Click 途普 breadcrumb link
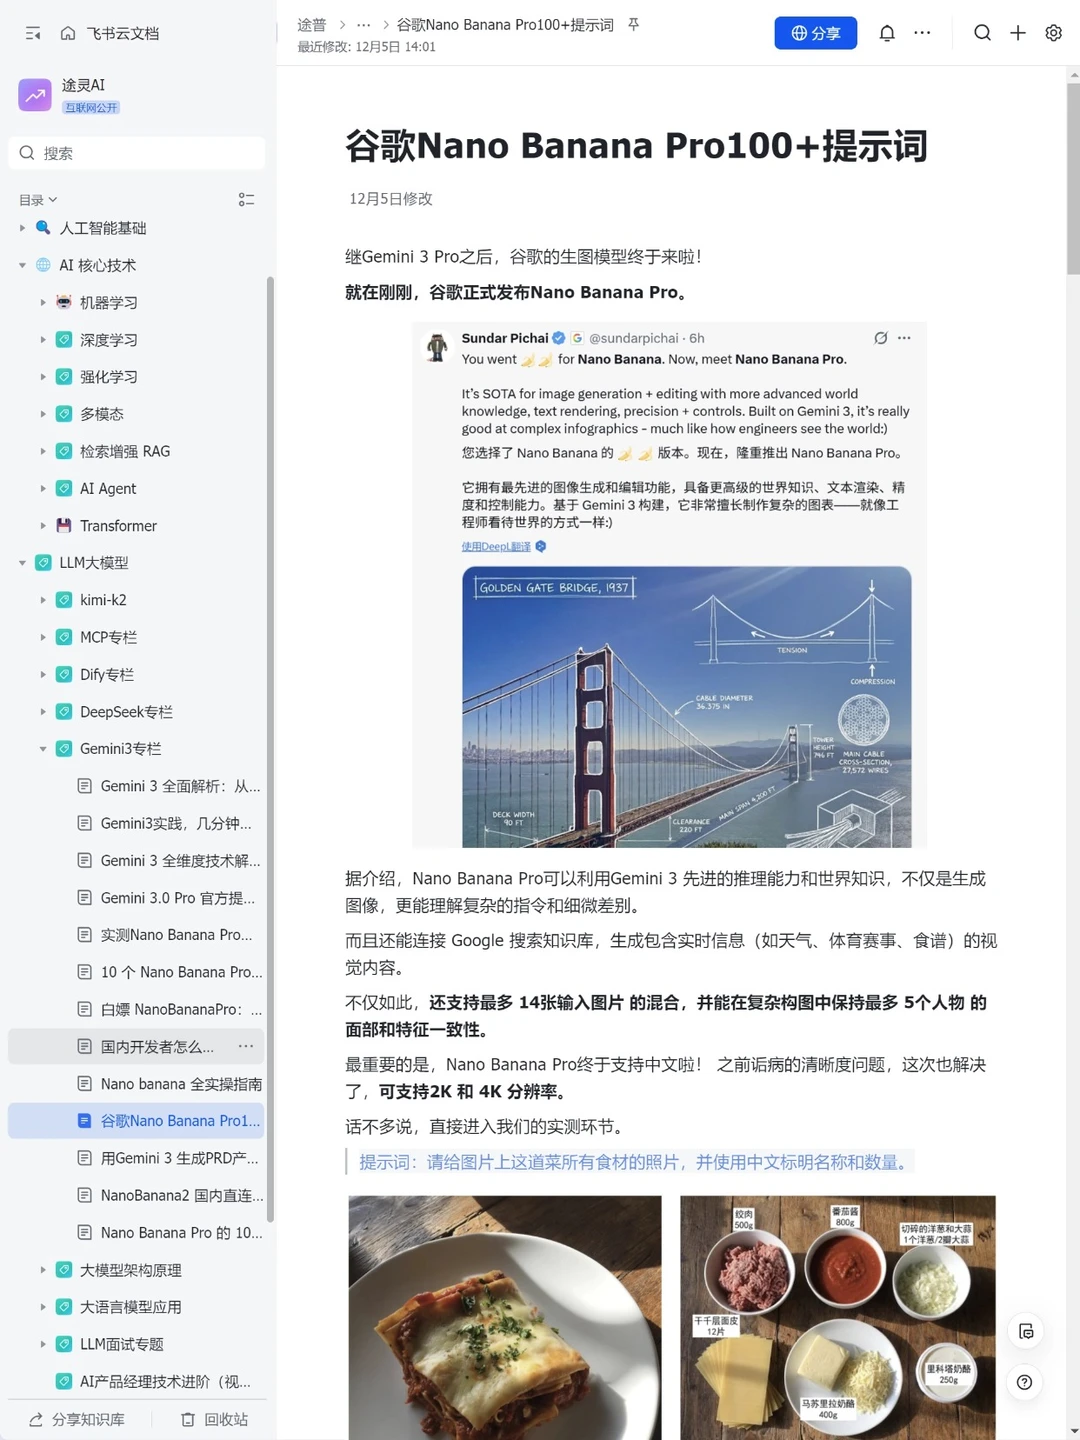Image resolution: width=1080 pixels, height=1440 pixels. pos(312,24)
